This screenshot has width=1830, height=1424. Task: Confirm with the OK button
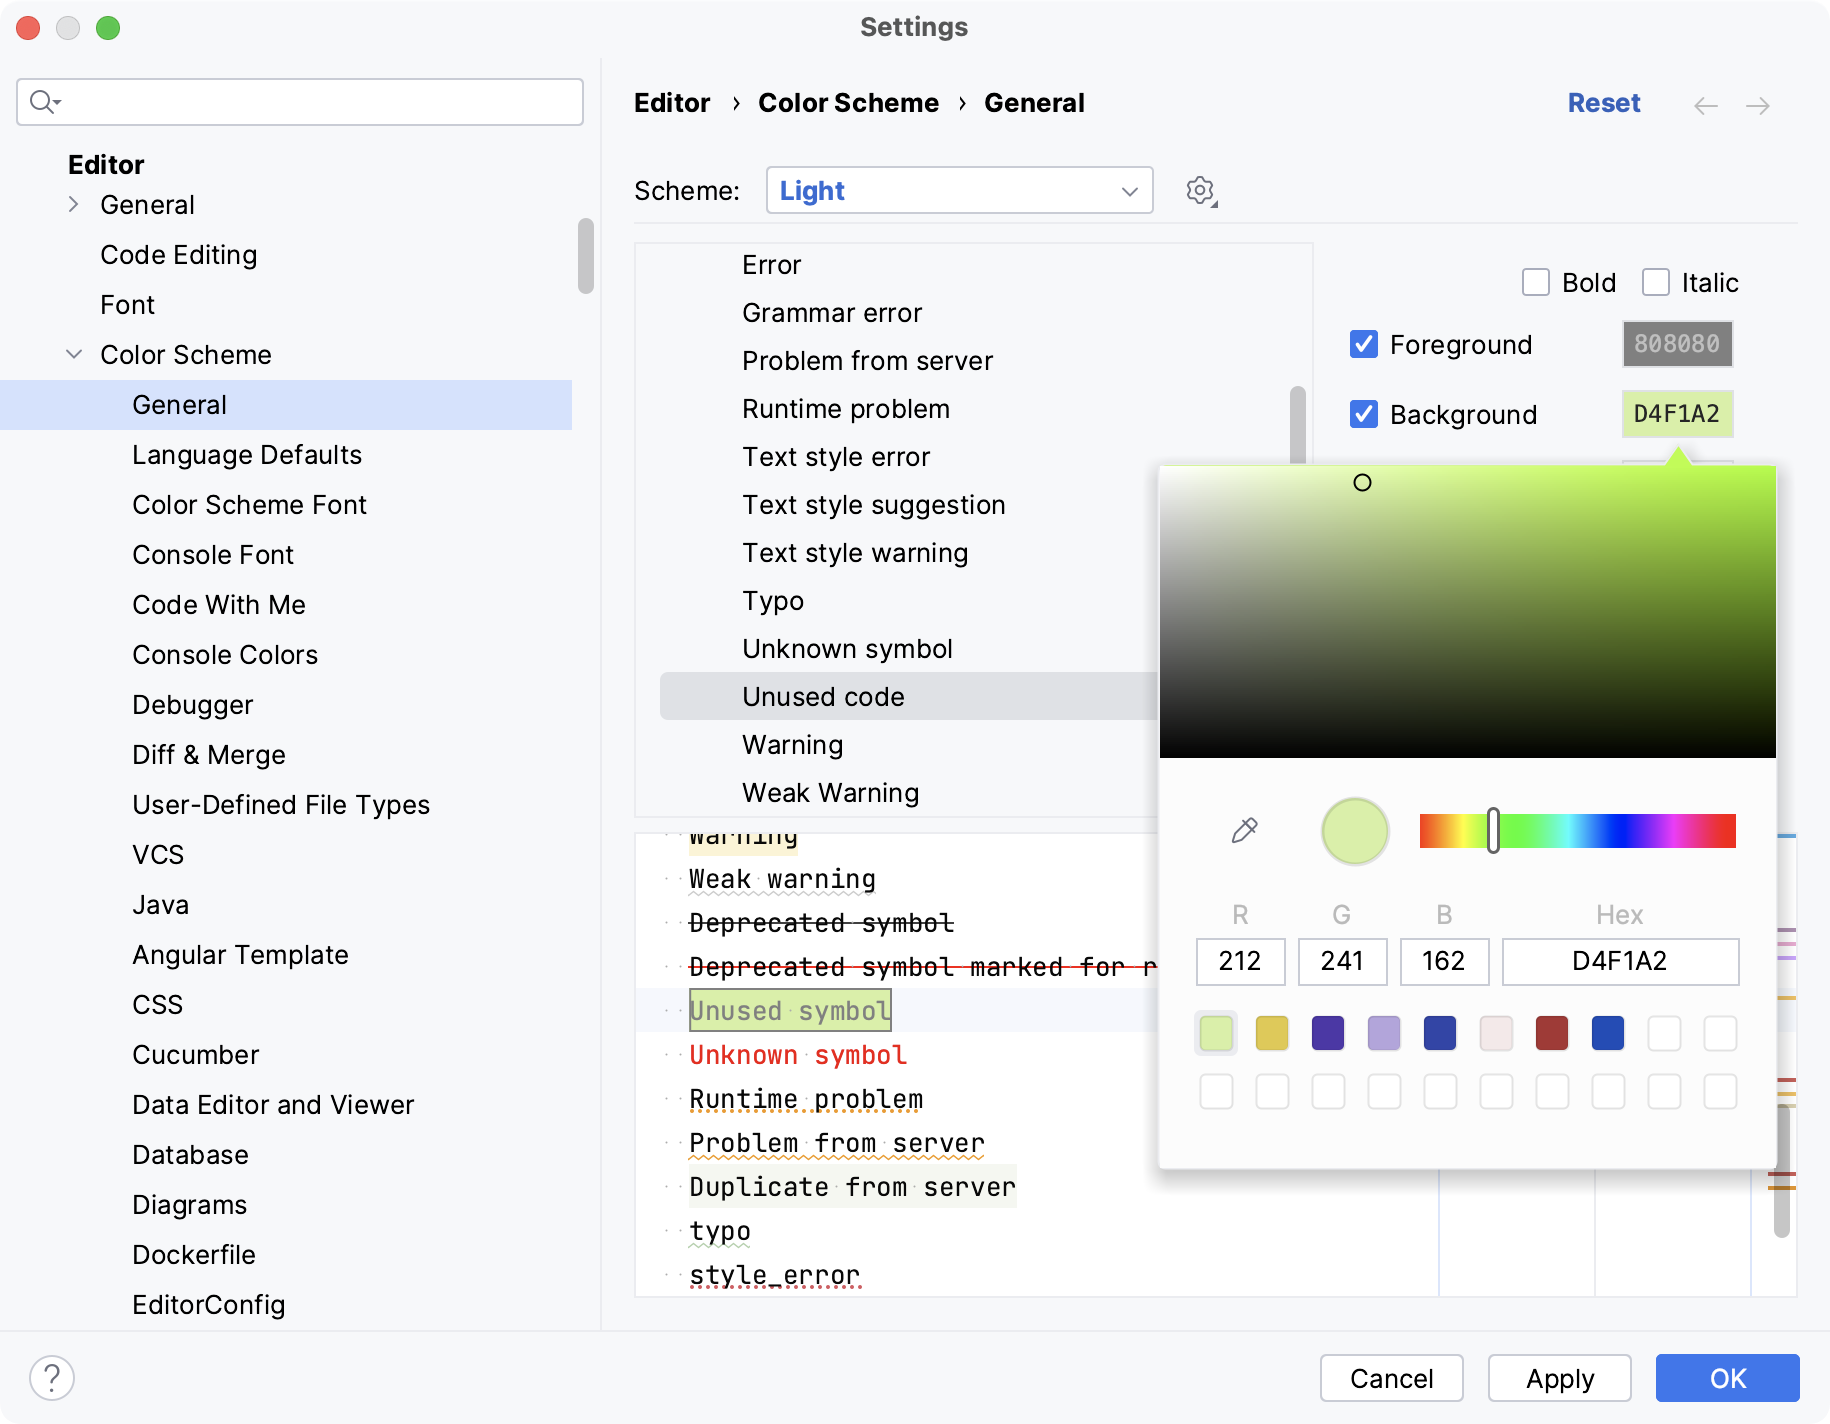coord(1728,1378)
